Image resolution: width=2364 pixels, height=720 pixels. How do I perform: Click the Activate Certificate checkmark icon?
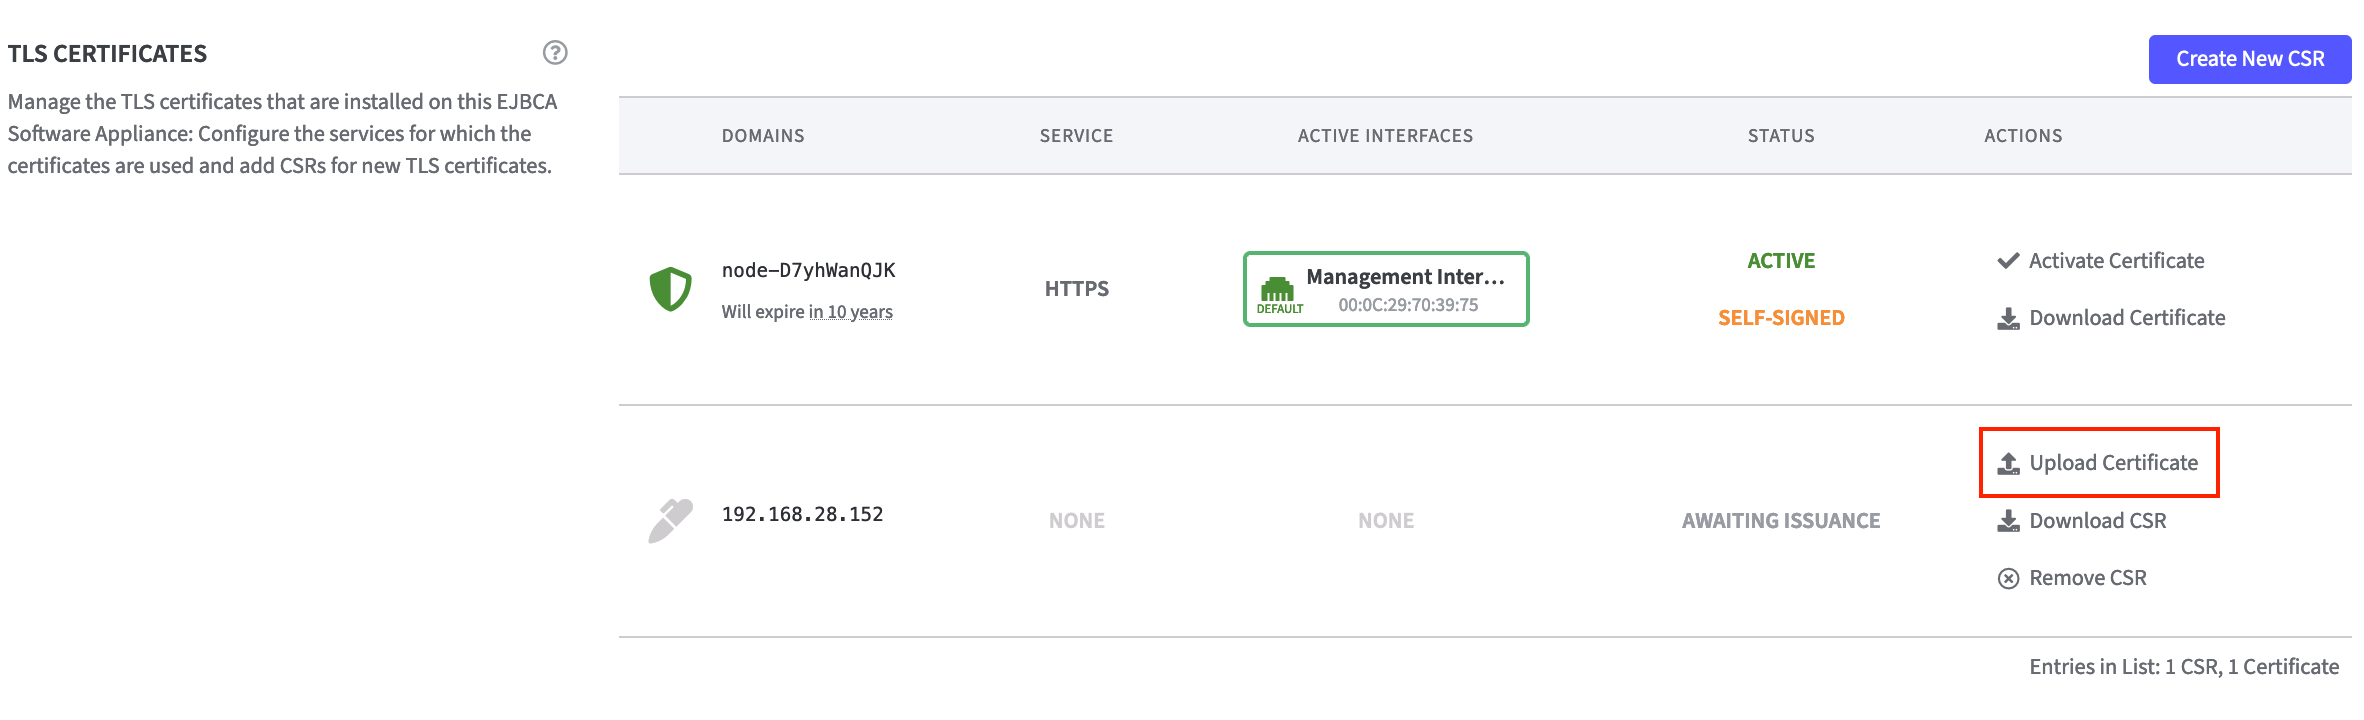point(2007,261)
